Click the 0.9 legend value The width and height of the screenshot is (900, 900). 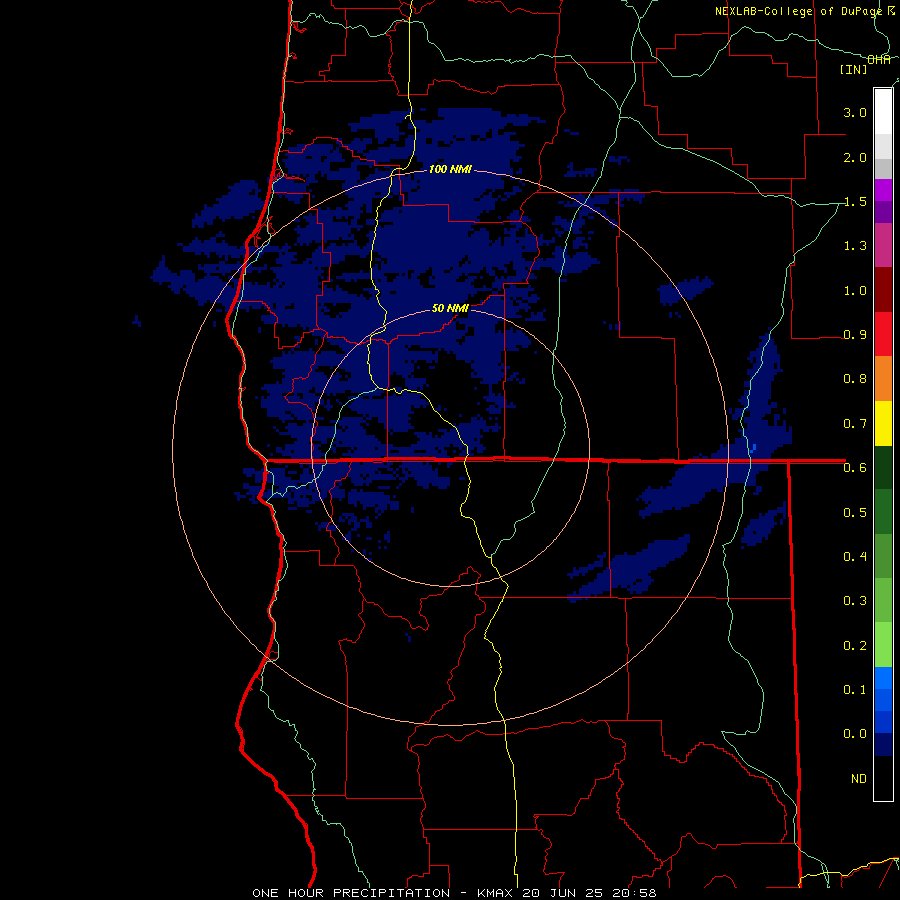tap(855, 335)
